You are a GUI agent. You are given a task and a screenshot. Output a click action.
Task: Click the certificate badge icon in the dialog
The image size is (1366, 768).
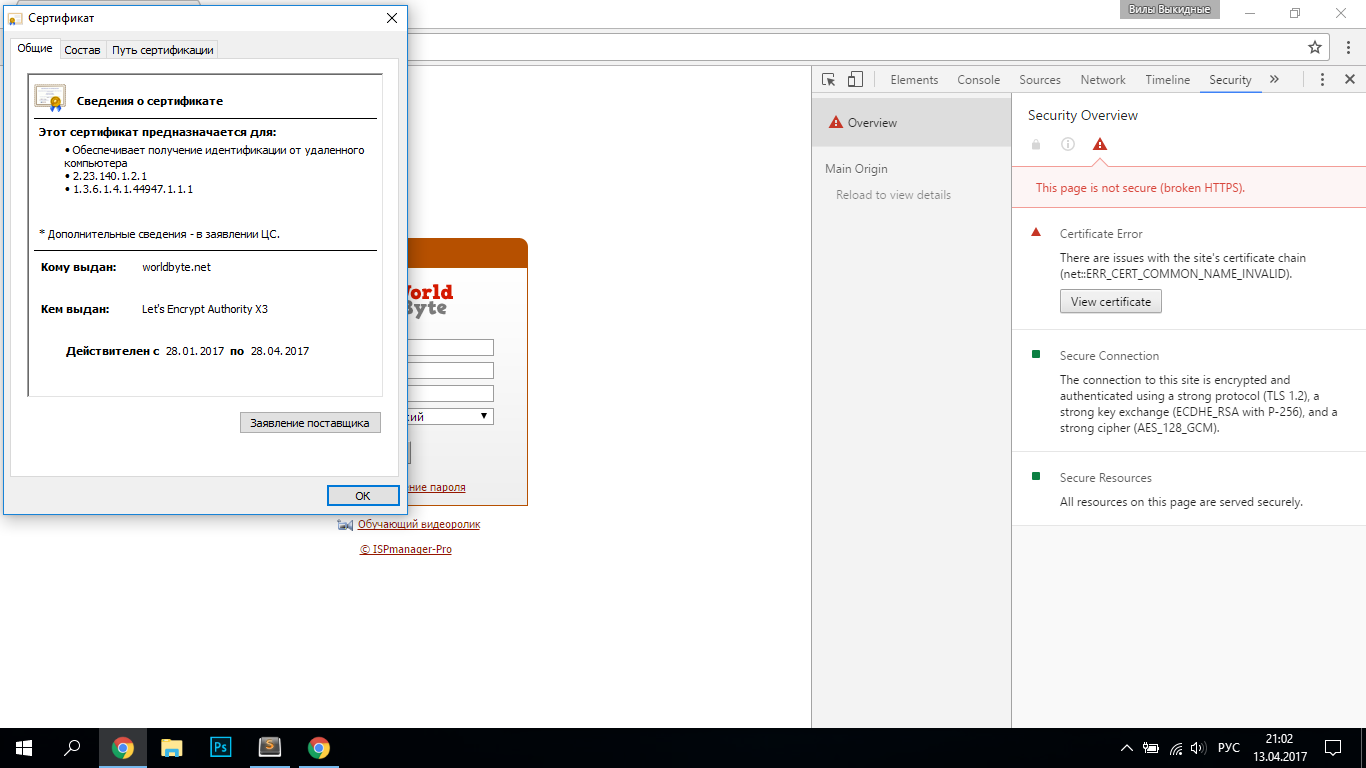tap(50, 97)
